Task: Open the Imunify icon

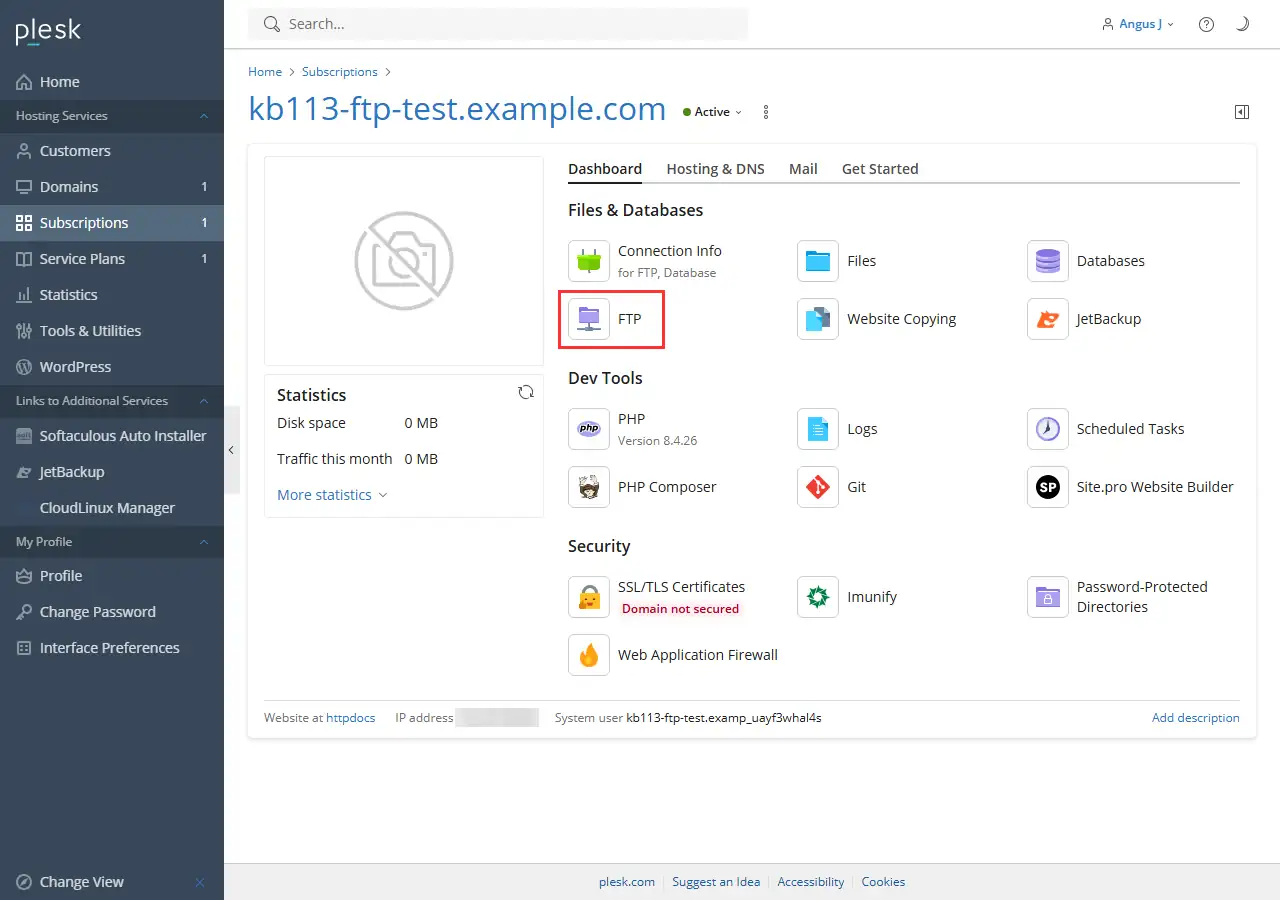Action: point(818,597)
